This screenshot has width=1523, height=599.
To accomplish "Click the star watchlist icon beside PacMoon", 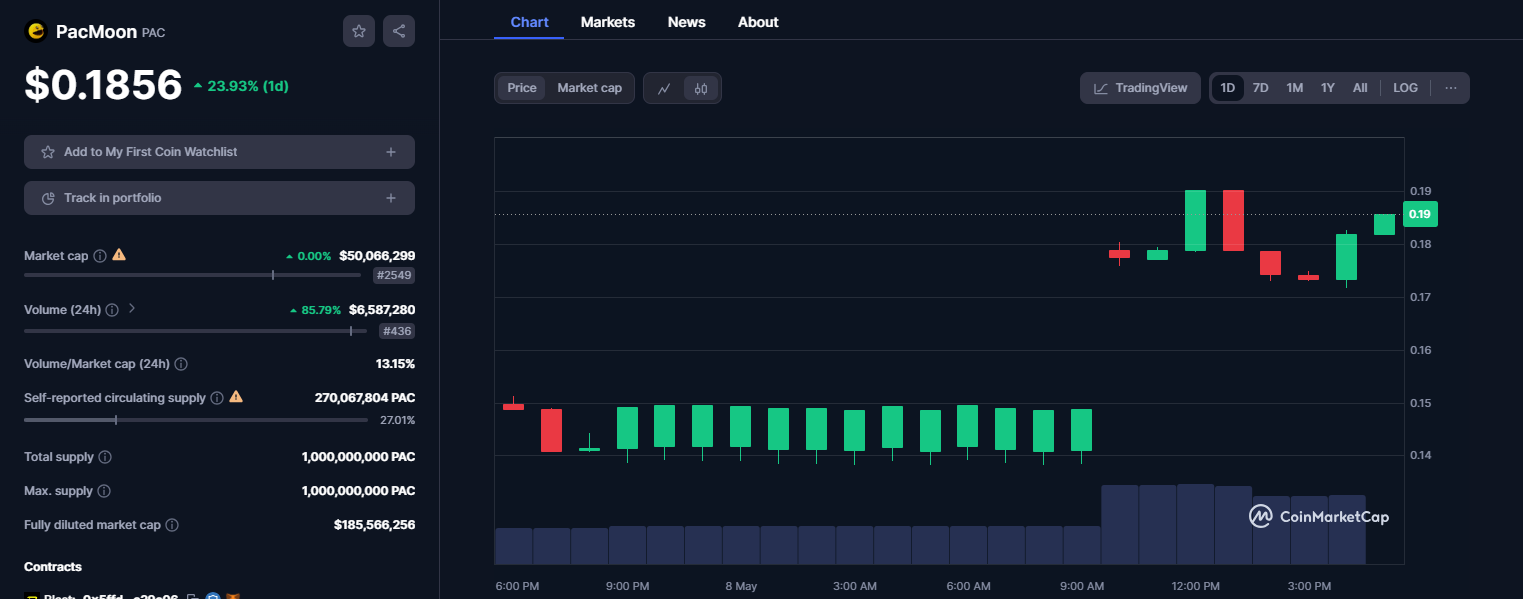I will click(358, 30).
